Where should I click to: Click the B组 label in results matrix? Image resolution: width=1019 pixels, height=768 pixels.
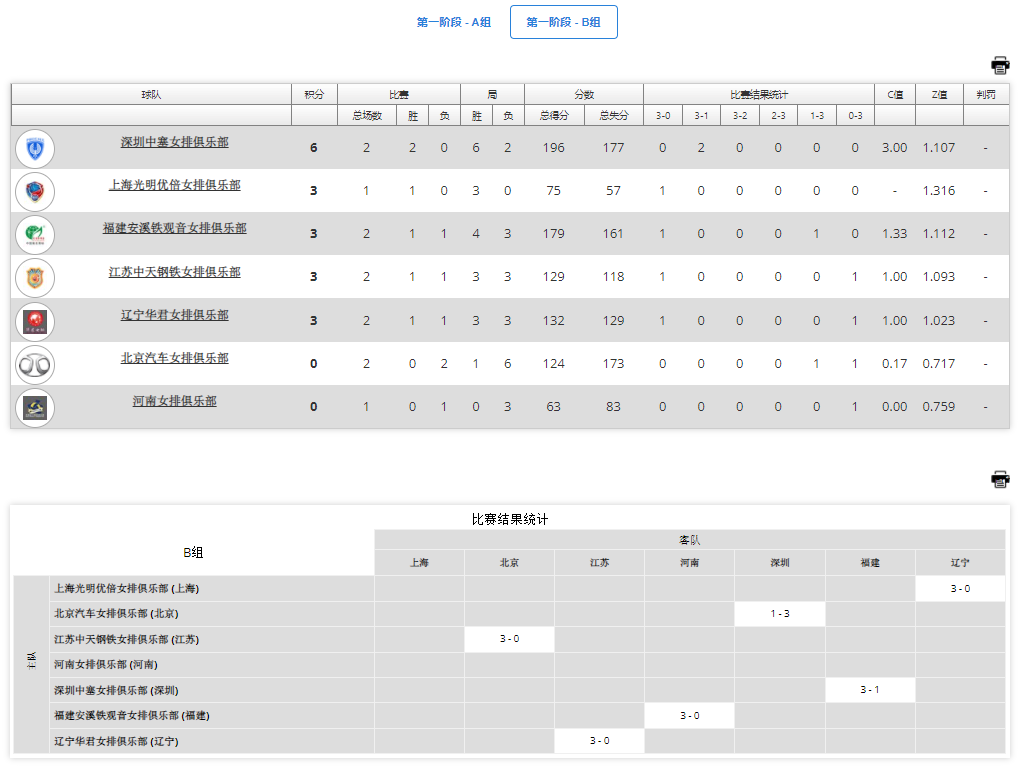click(193, 552)
